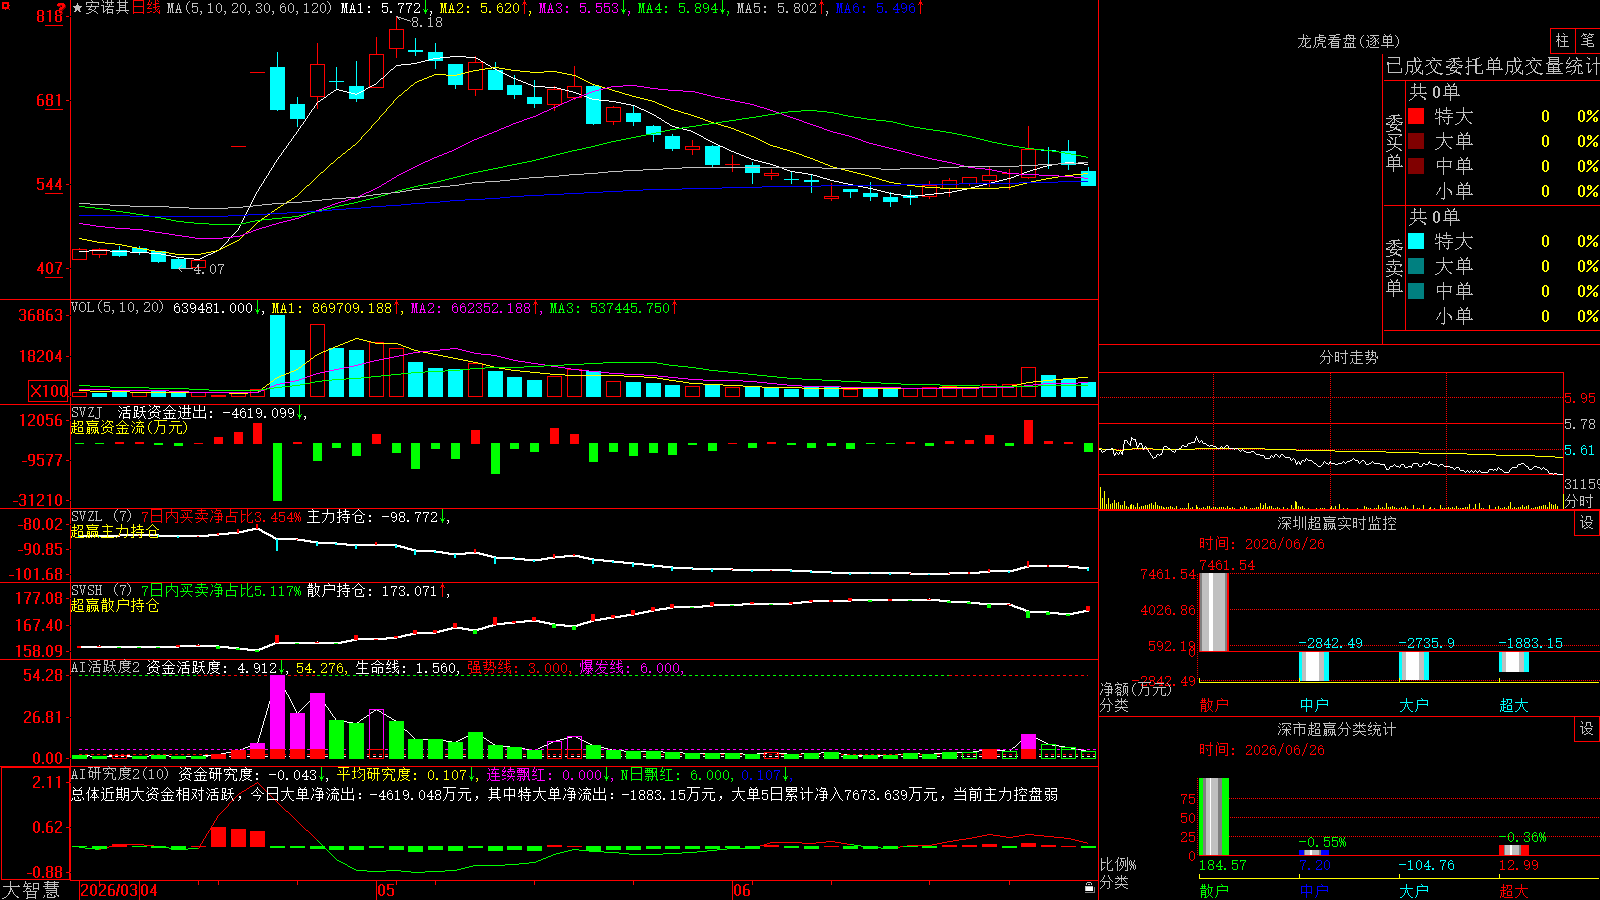This screenshot has width=1600, height=900.
Task: Click the 委卖单 section label
Action: tap(1394, 267)
